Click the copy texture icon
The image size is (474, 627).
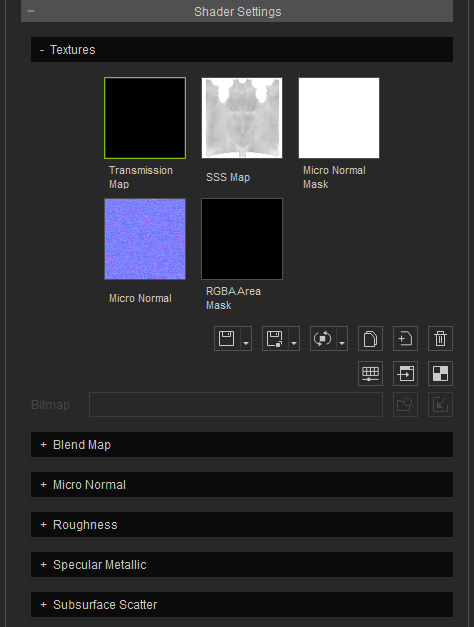(x=370, y=339)
